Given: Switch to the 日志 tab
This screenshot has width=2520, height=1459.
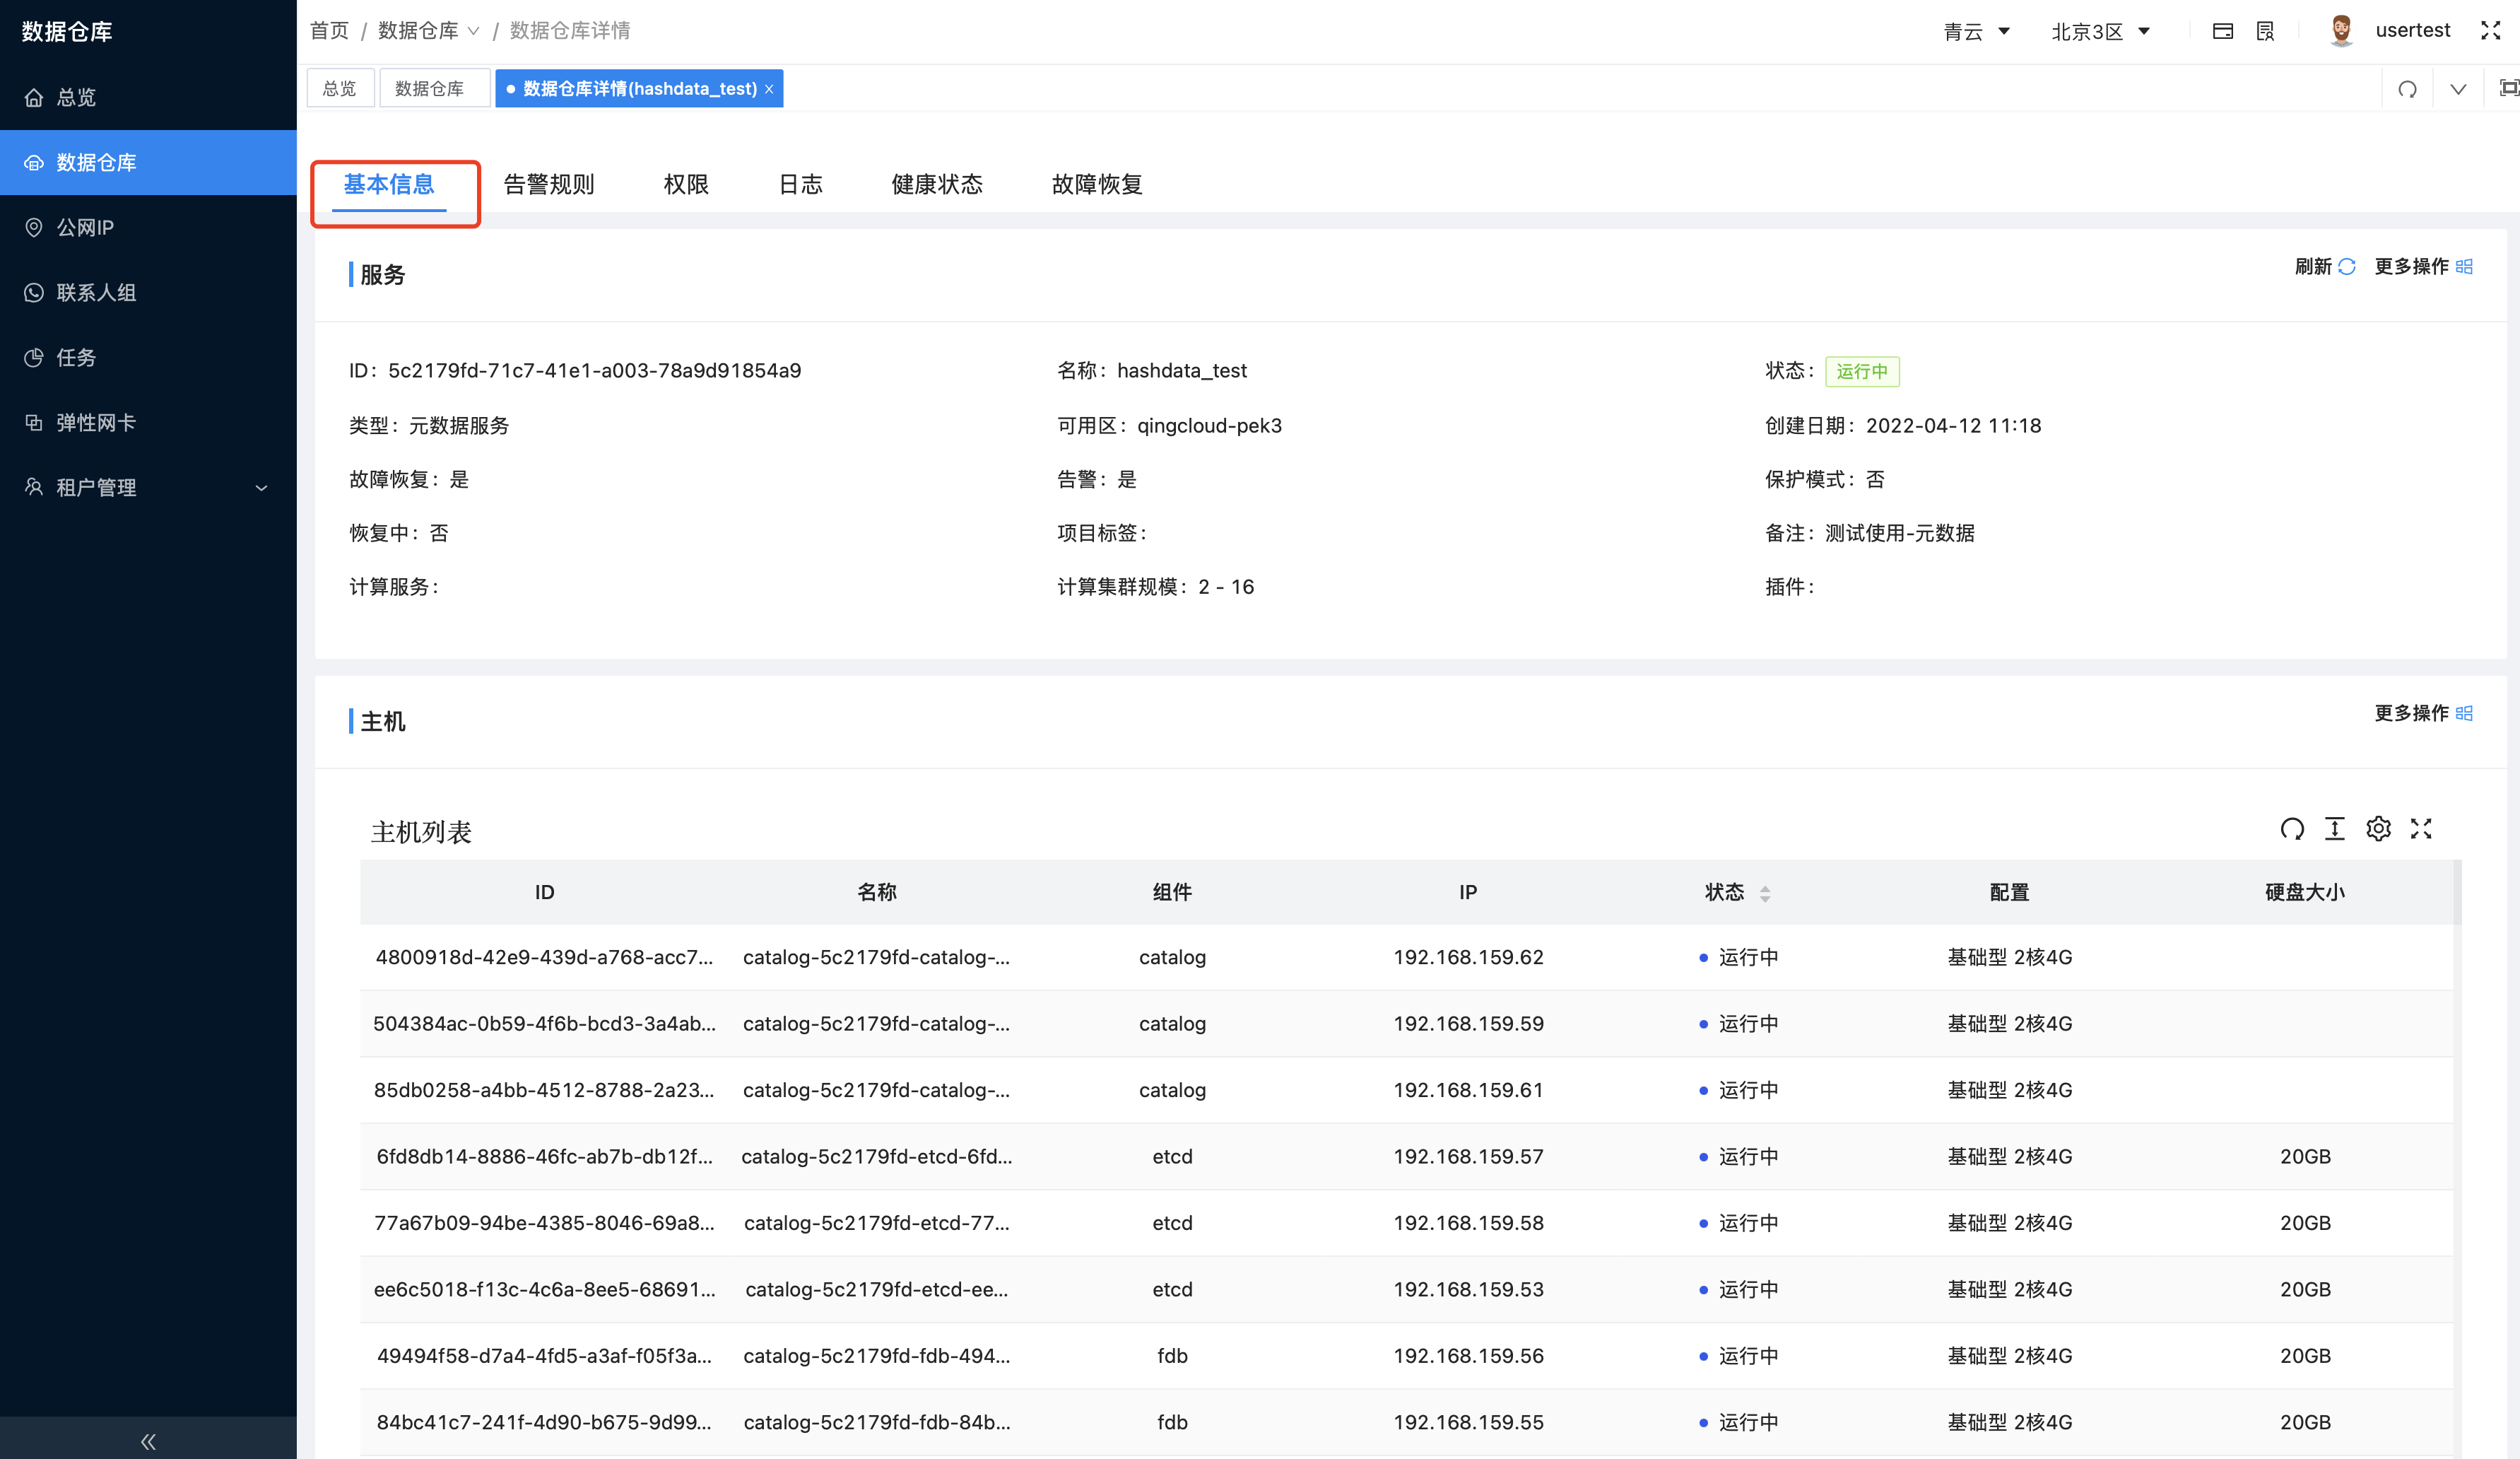Looking at the screenshot, I should 800,184.
